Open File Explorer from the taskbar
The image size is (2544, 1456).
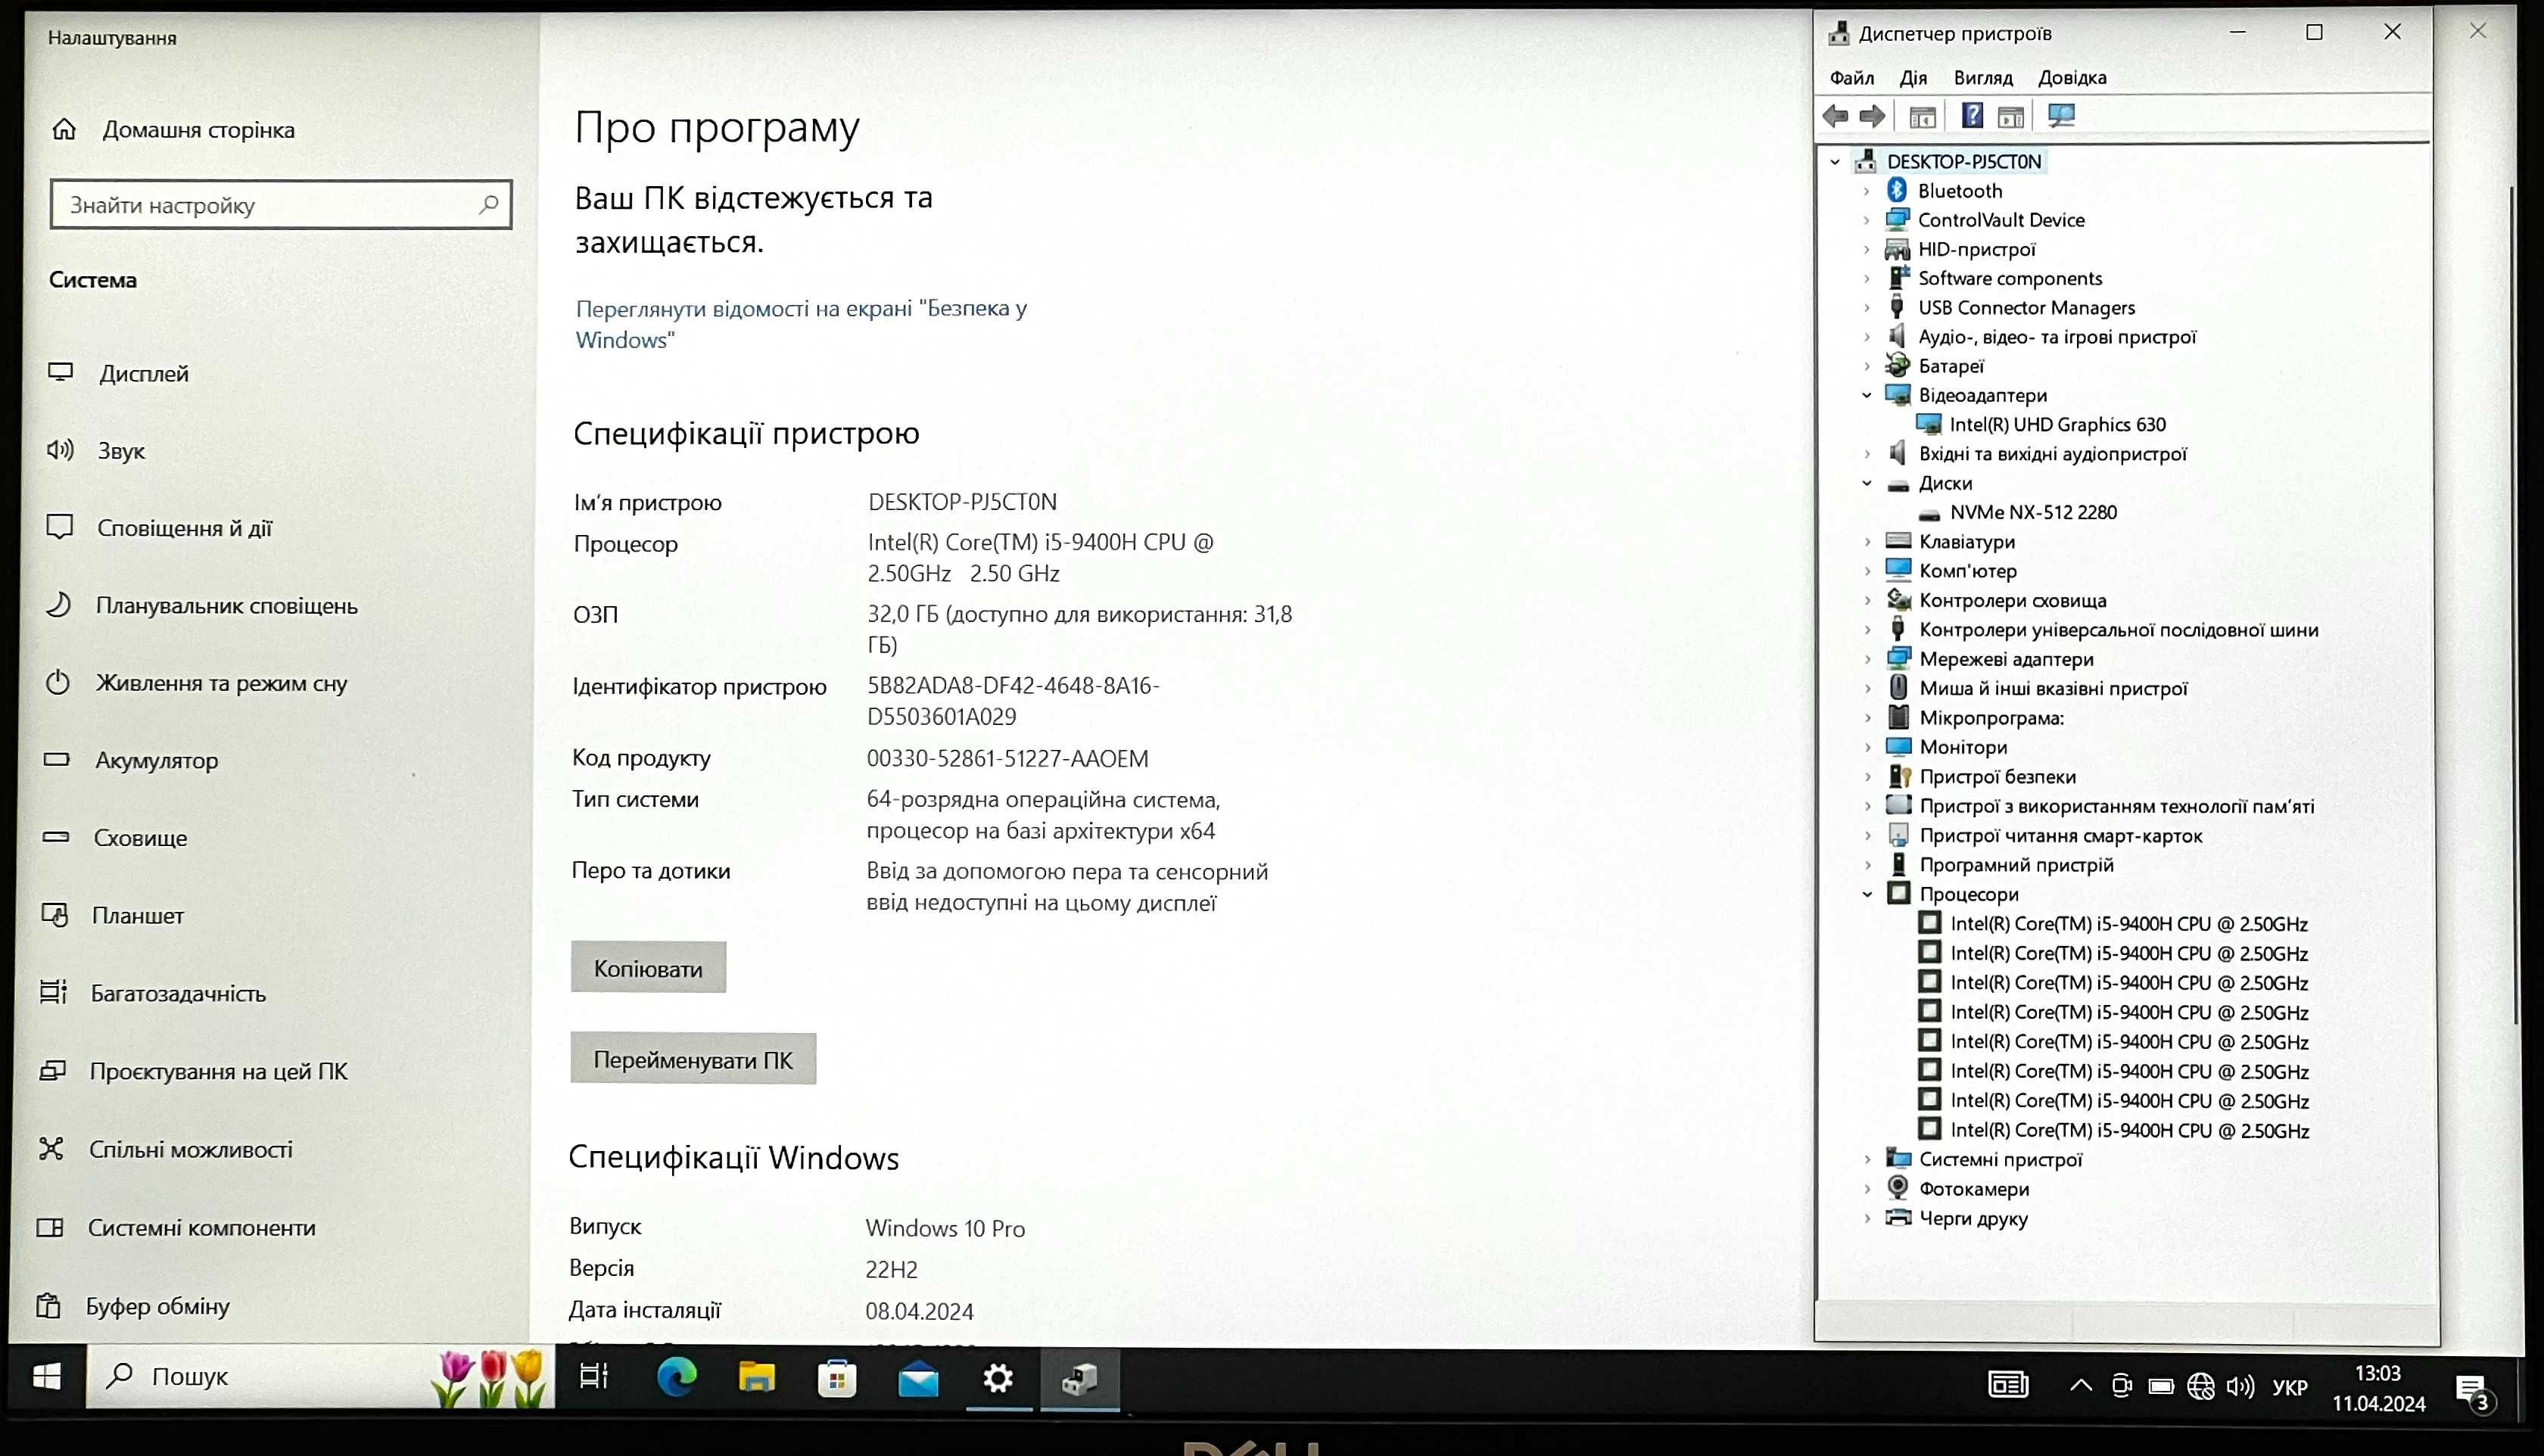(757, 1378)
